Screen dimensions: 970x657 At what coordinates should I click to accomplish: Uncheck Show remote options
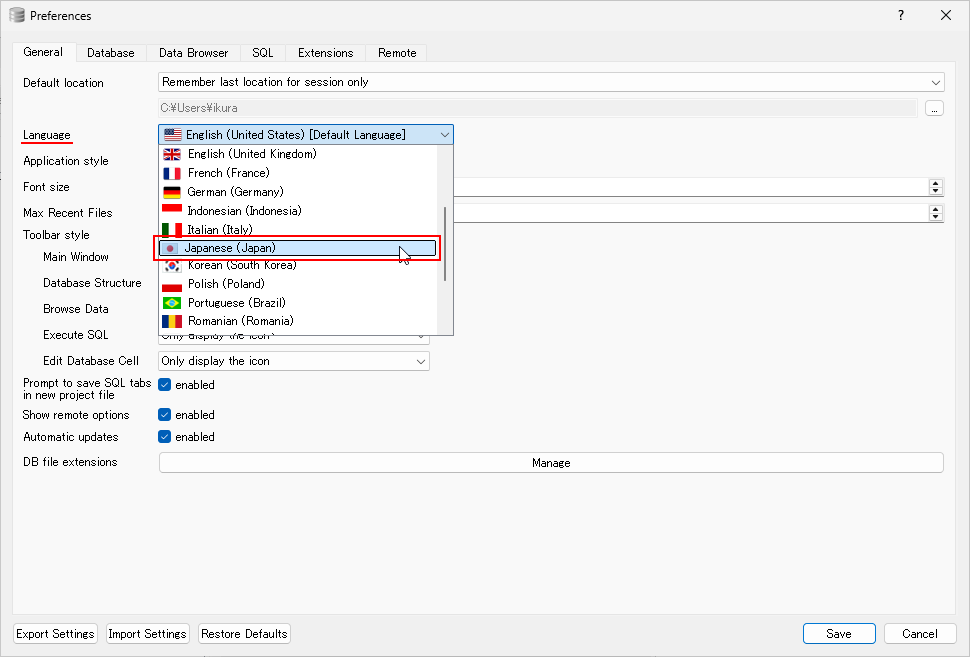point(165,415)
